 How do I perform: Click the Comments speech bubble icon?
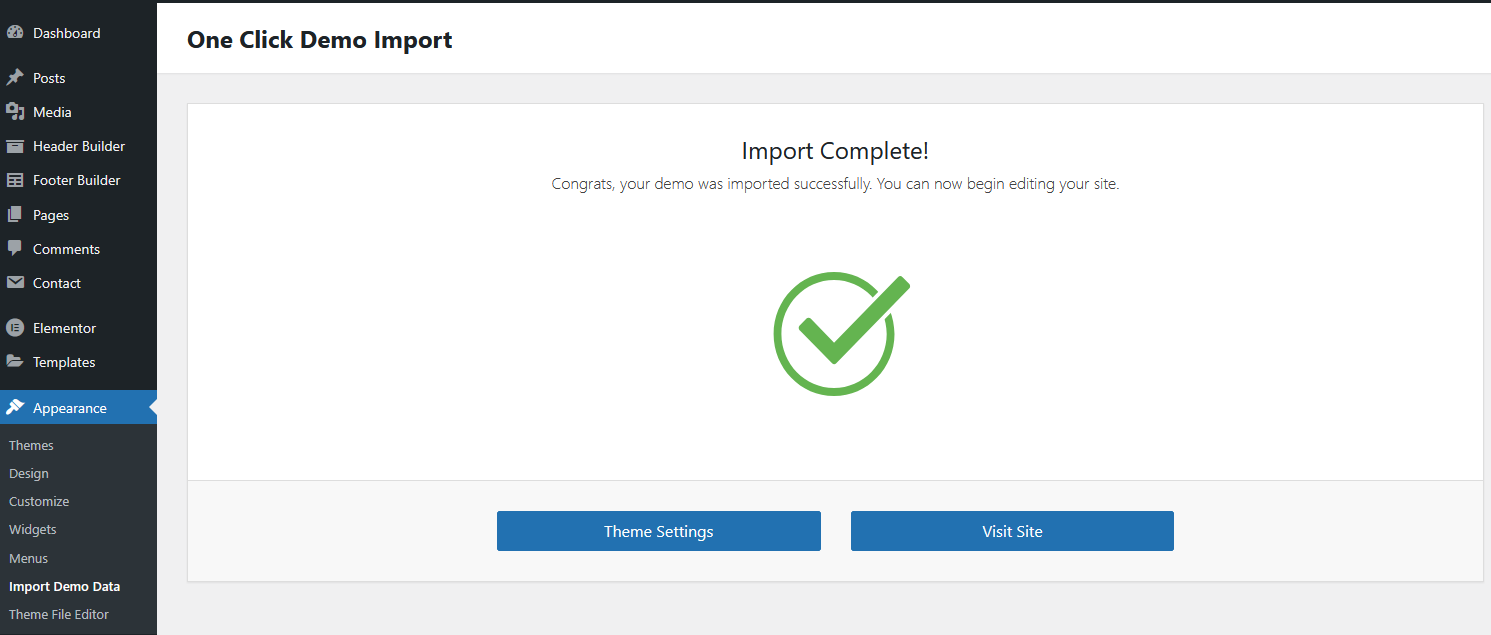pyautogui.click(x=15, y=249)
